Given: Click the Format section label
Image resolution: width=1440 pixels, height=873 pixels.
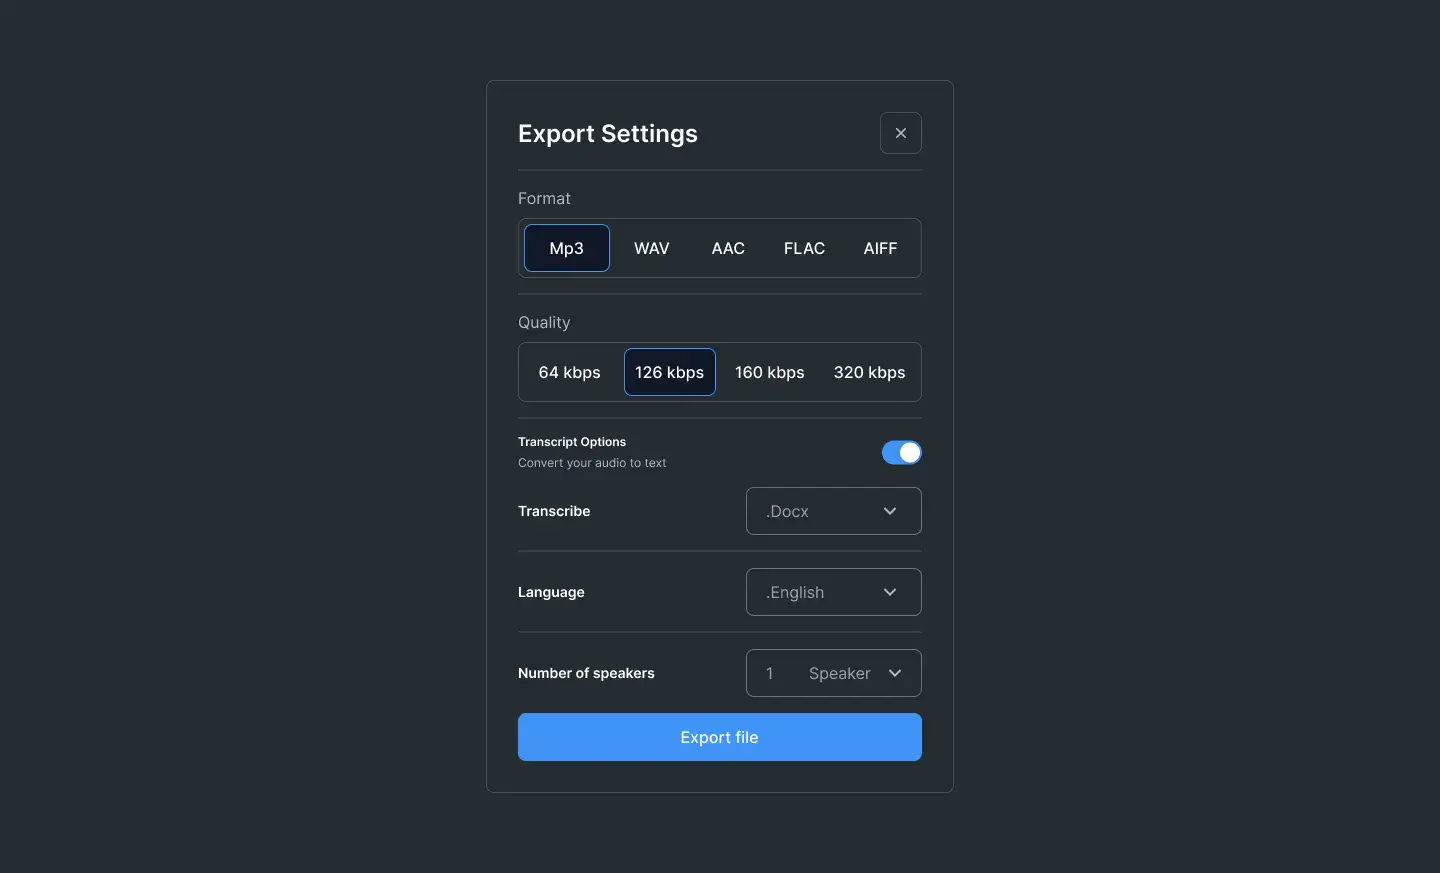Looking at the screenshot, I should coord(544,198).
